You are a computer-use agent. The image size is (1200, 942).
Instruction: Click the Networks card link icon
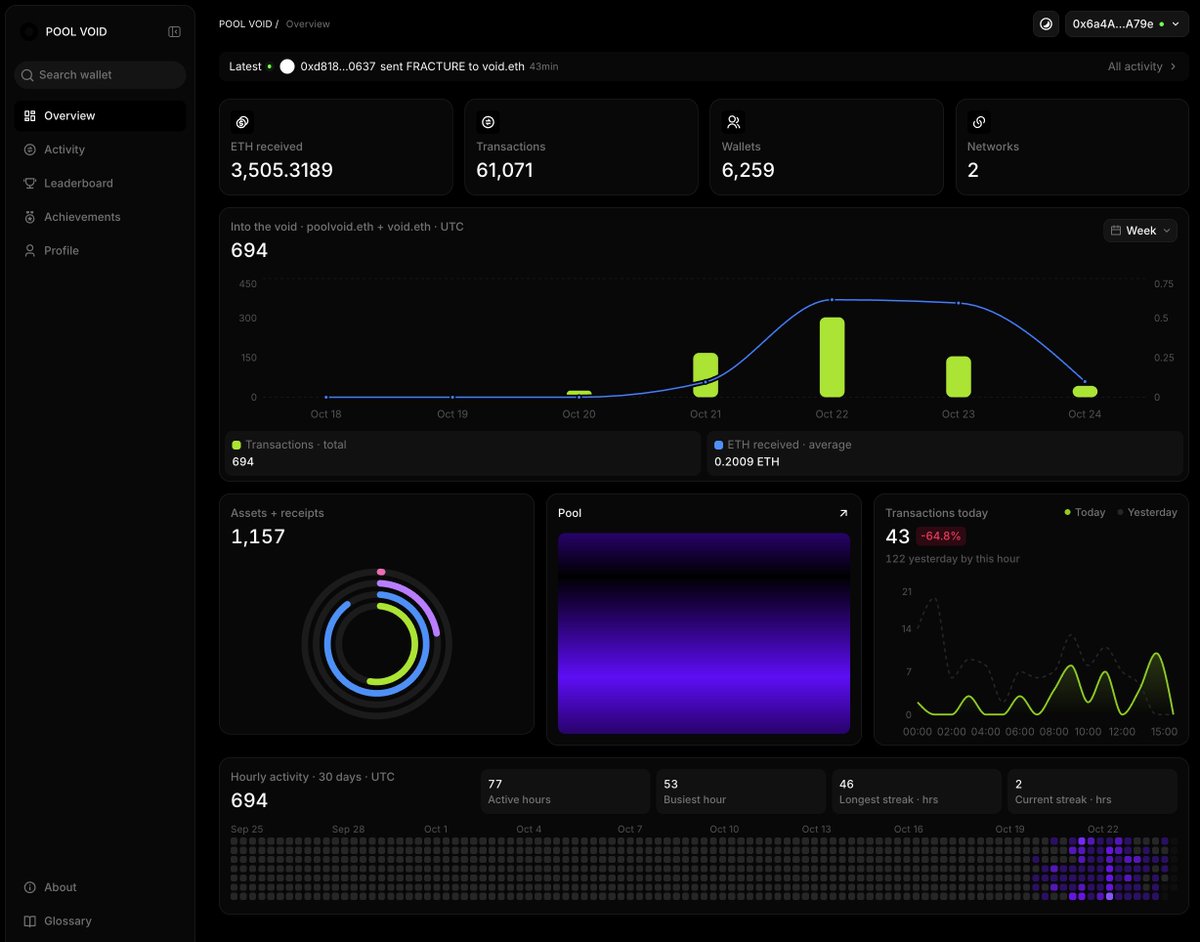coord(979,122)
